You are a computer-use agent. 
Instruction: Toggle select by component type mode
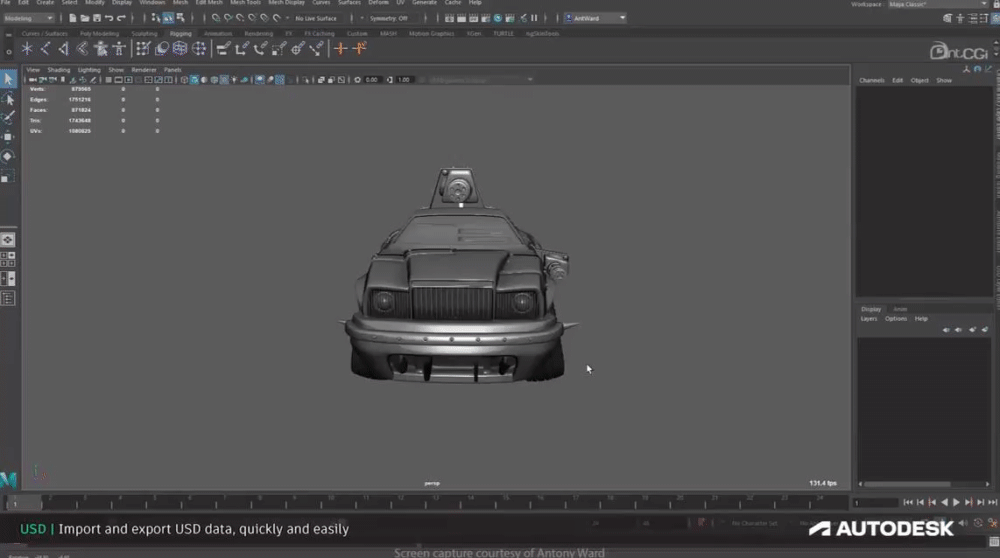(x=180, y=18)
